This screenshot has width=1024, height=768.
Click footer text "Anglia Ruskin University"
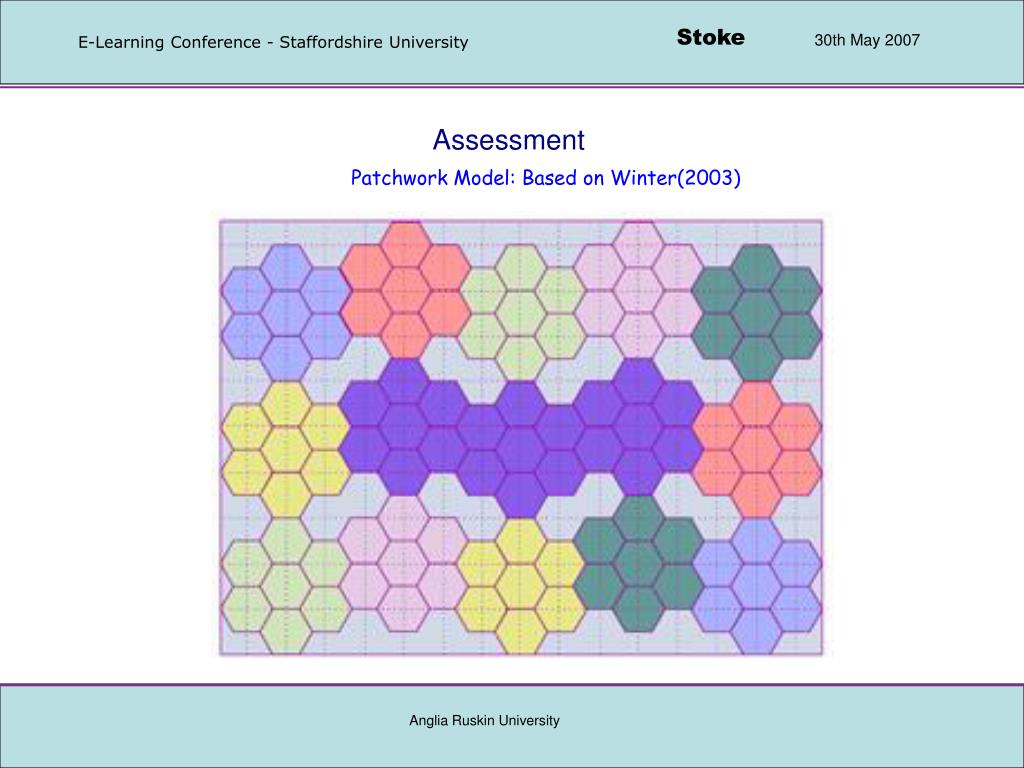[484, 720]
